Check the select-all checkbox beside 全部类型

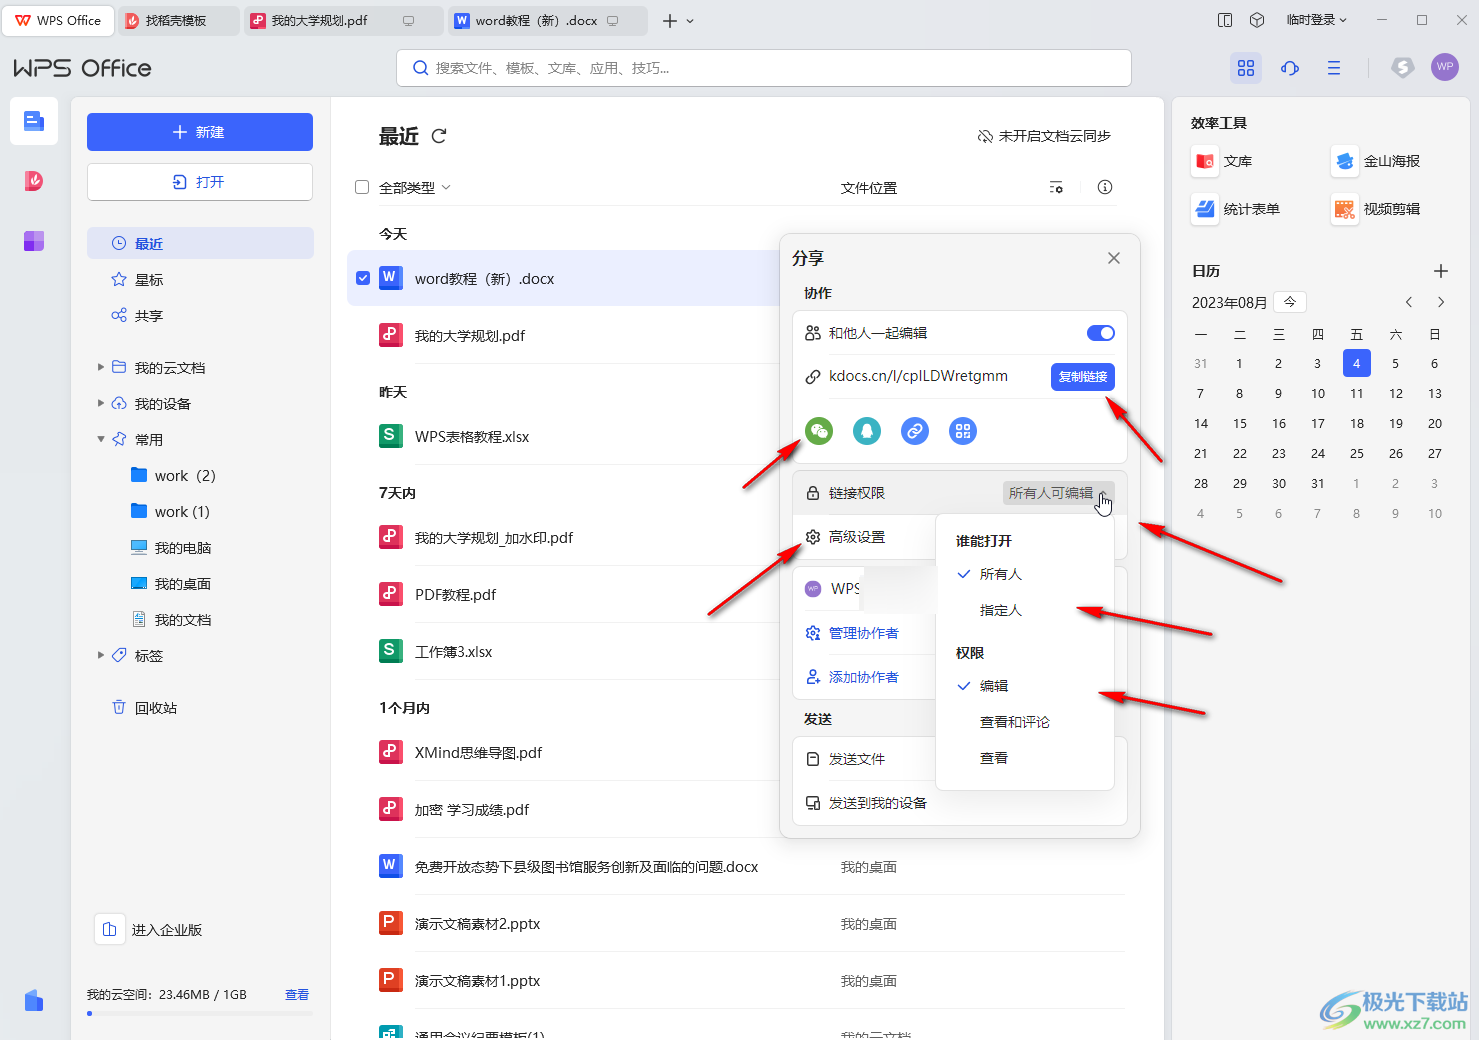tap(362, 187)
